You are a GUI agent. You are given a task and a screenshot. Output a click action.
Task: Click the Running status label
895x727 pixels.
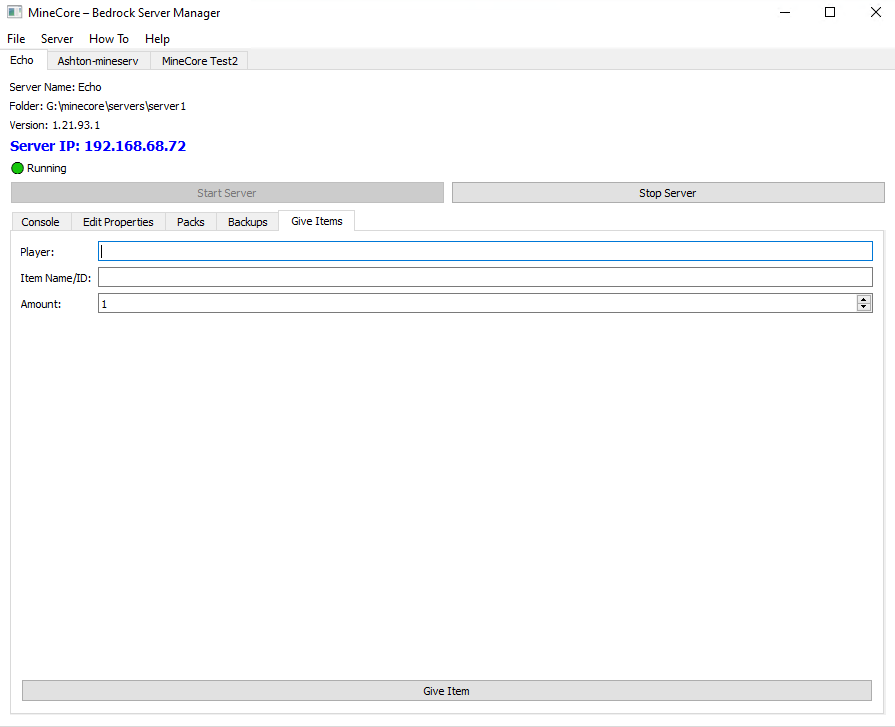pyautogui.click(x=47, y=168)
